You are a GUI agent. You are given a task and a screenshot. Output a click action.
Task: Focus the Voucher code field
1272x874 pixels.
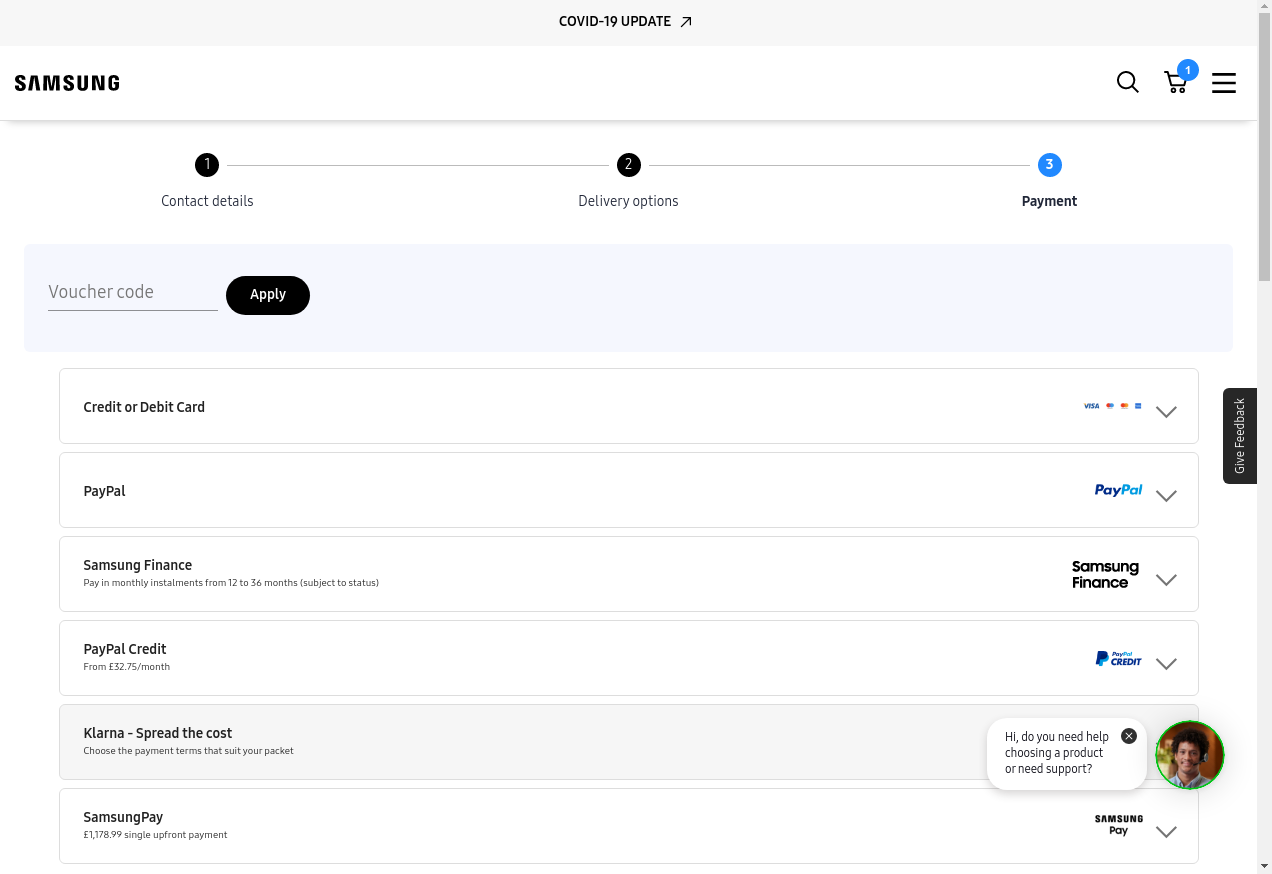click(132, 292)
